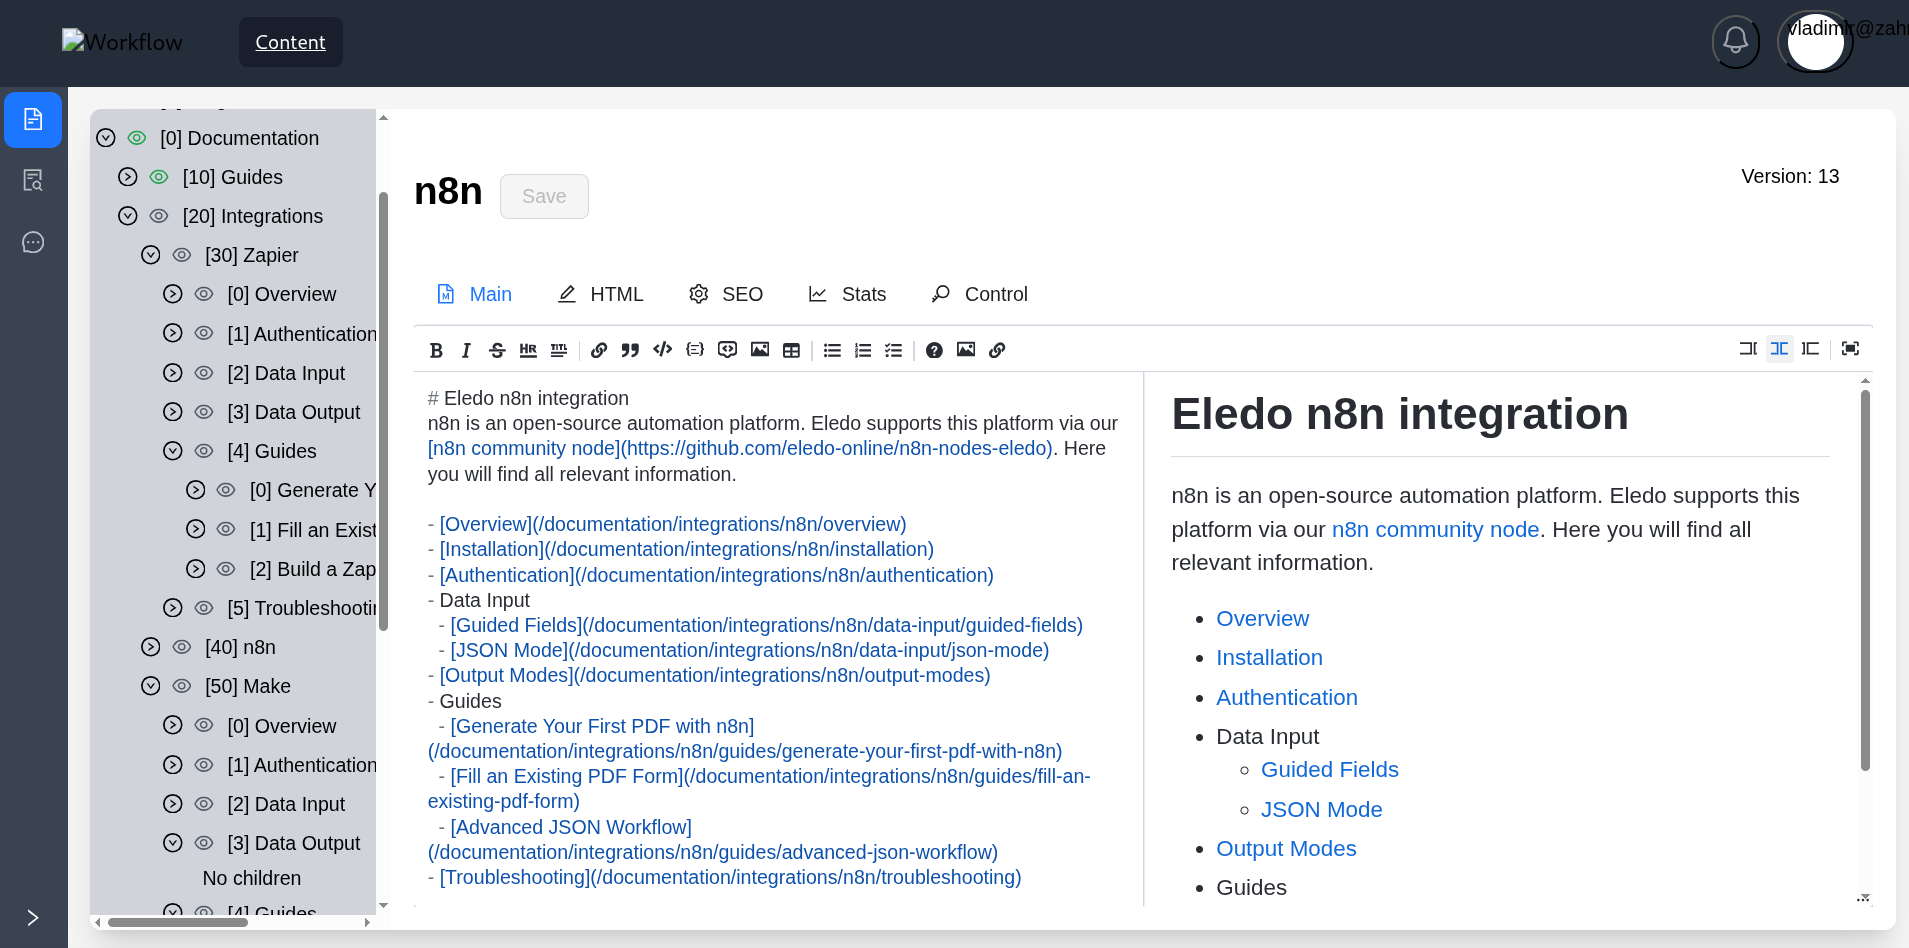Toggle visibility of [40] n8n
The height and width of the screenshot is (948, 1909).
[182, 647]
